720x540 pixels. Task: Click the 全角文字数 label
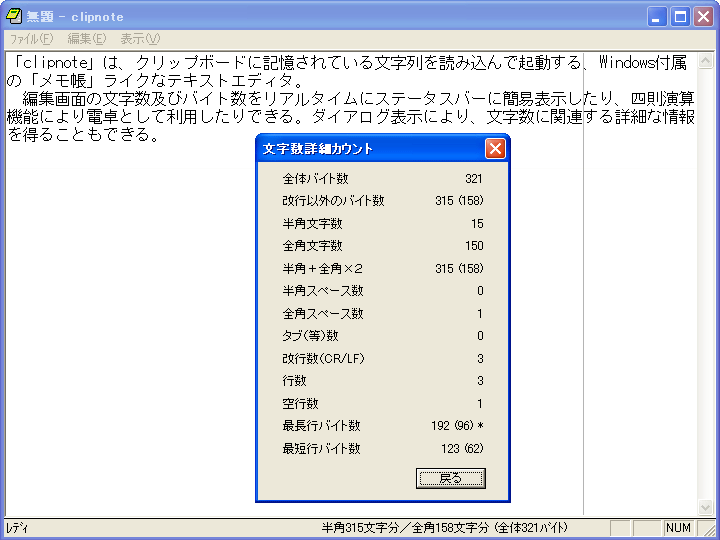coord(313,246)
